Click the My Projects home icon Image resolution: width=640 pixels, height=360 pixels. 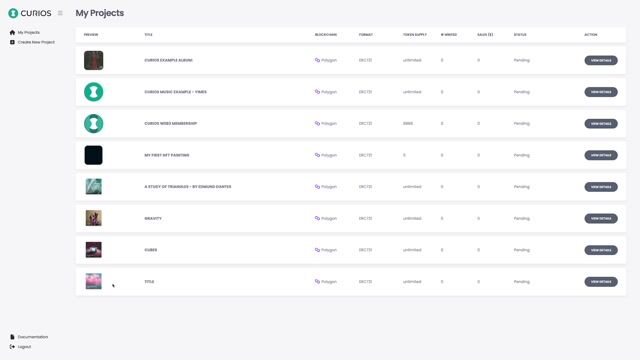pos(12,32)
